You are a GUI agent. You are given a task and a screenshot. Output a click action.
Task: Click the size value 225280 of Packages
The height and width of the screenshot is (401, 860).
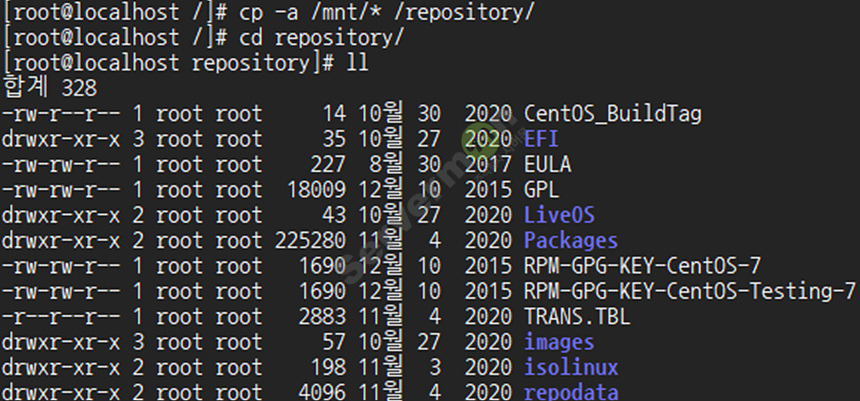pos(310,240)
